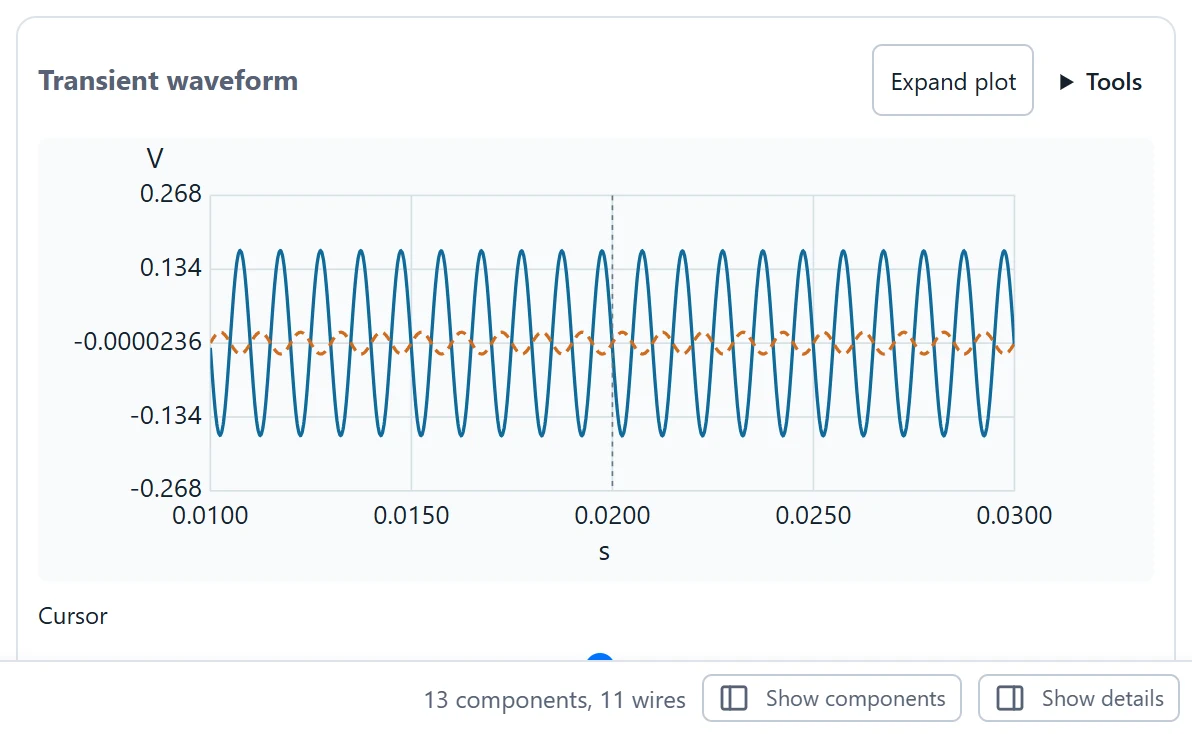1192x734 pixels.
Task: Click the s axis unit label
Action: tap(604, 552)
